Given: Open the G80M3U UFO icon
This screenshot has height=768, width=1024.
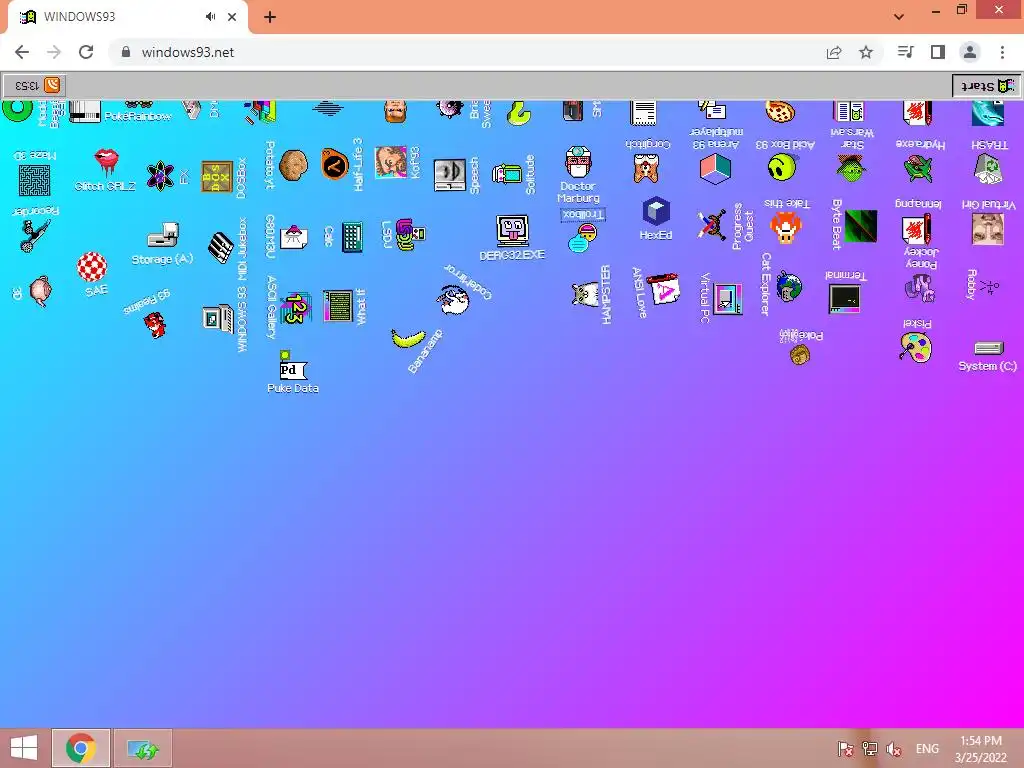Looking at the screenshot, I should pyautogui.click(x=294, y=236).
